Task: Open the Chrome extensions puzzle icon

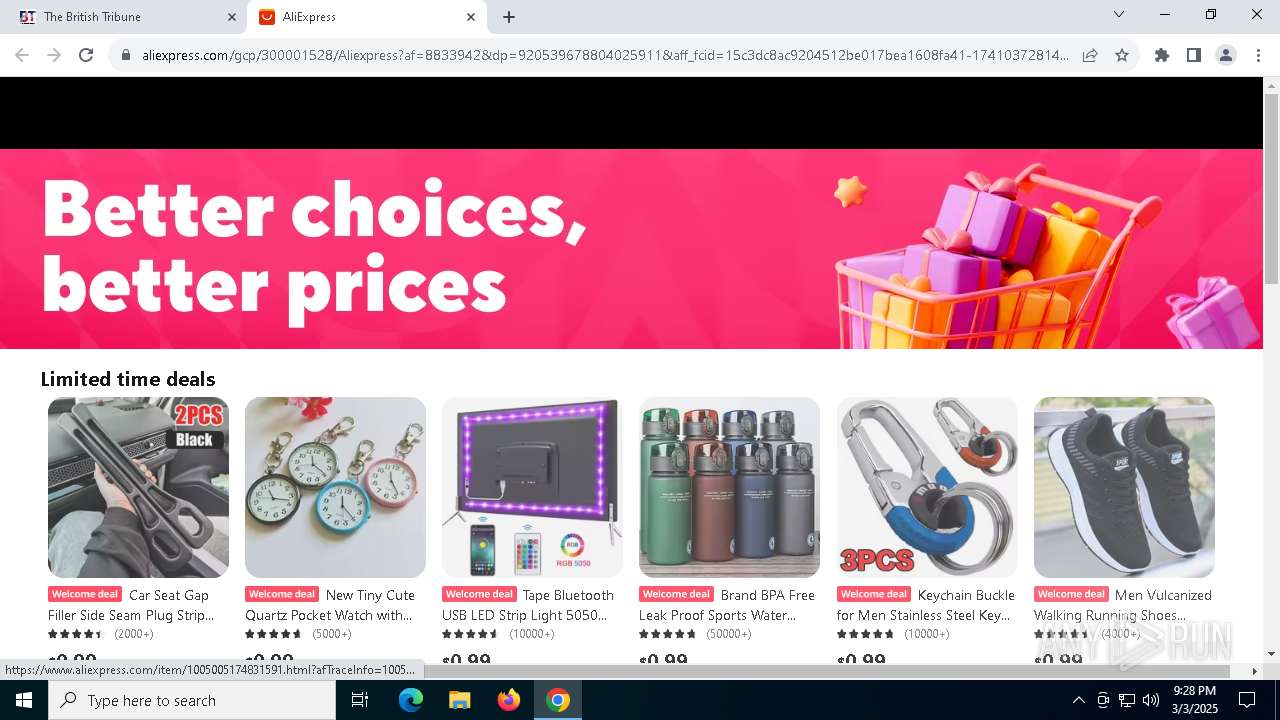Action: [x=1162, y=55]
